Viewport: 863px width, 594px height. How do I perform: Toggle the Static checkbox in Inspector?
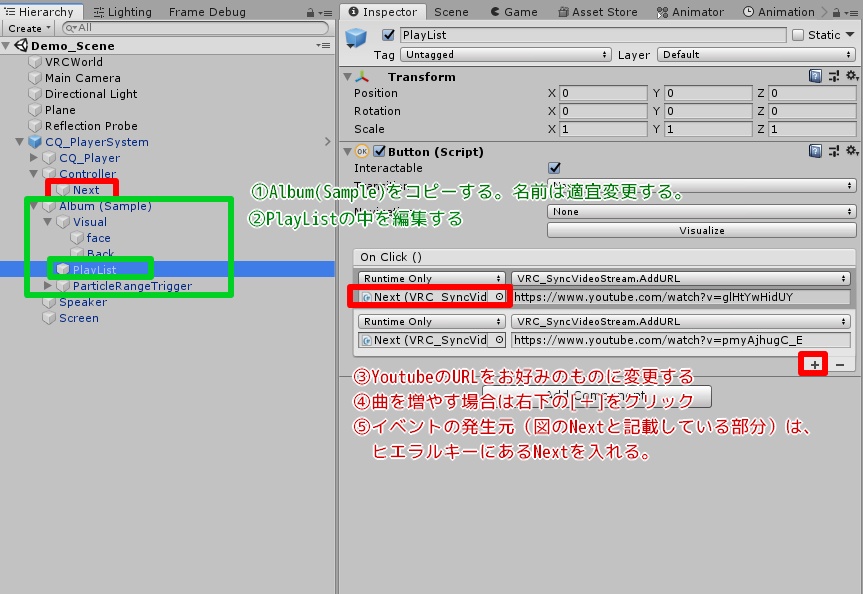800,34
